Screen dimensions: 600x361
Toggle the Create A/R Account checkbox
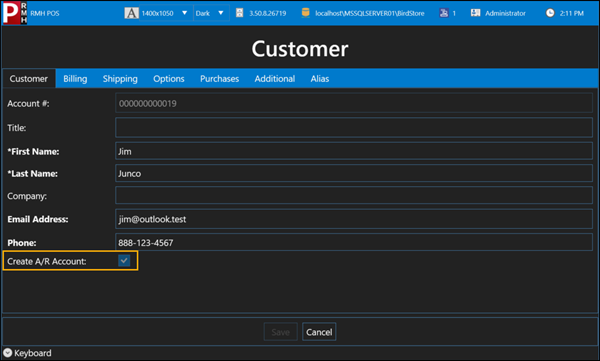point(124,261)
